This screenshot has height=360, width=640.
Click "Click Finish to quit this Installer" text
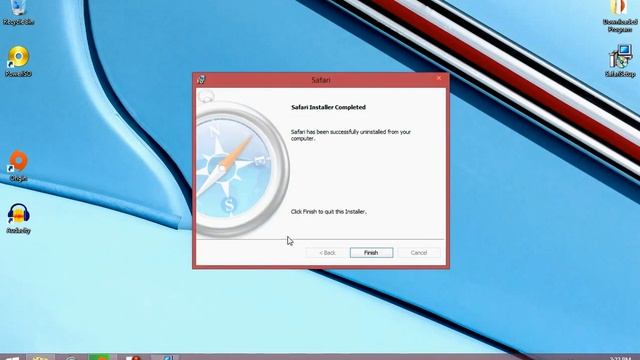pyautogui.click(x=329, y=212)
